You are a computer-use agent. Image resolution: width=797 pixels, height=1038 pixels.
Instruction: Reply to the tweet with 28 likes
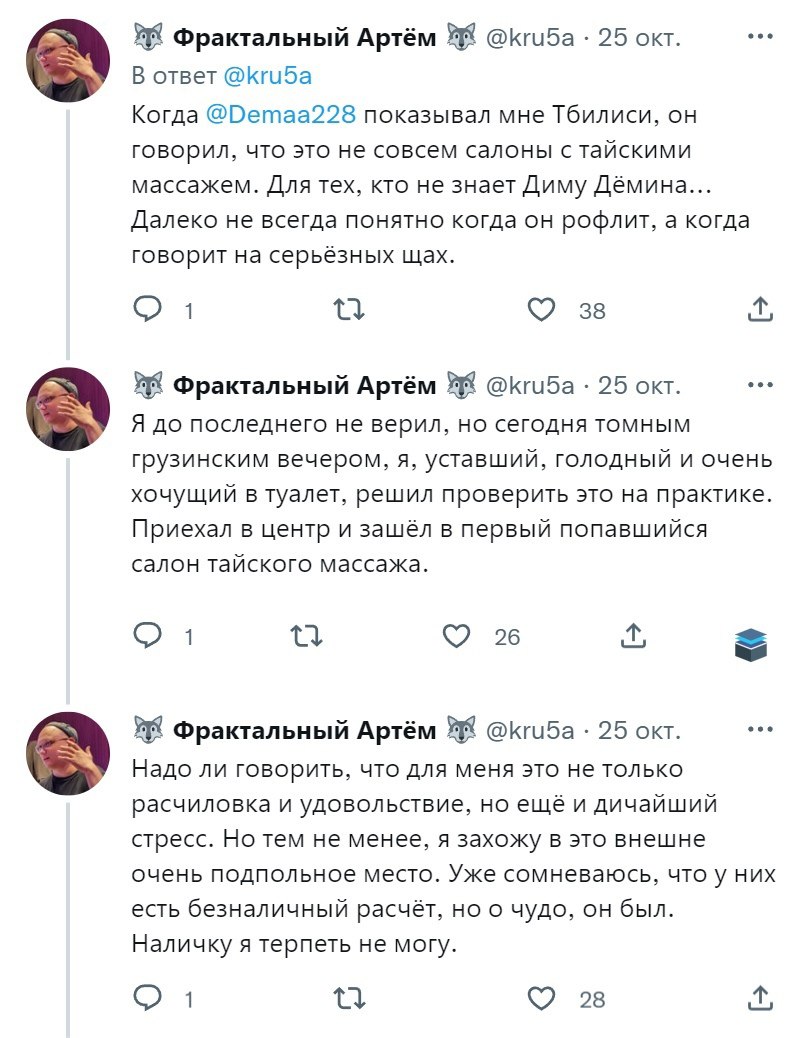[x=148, y=997]
